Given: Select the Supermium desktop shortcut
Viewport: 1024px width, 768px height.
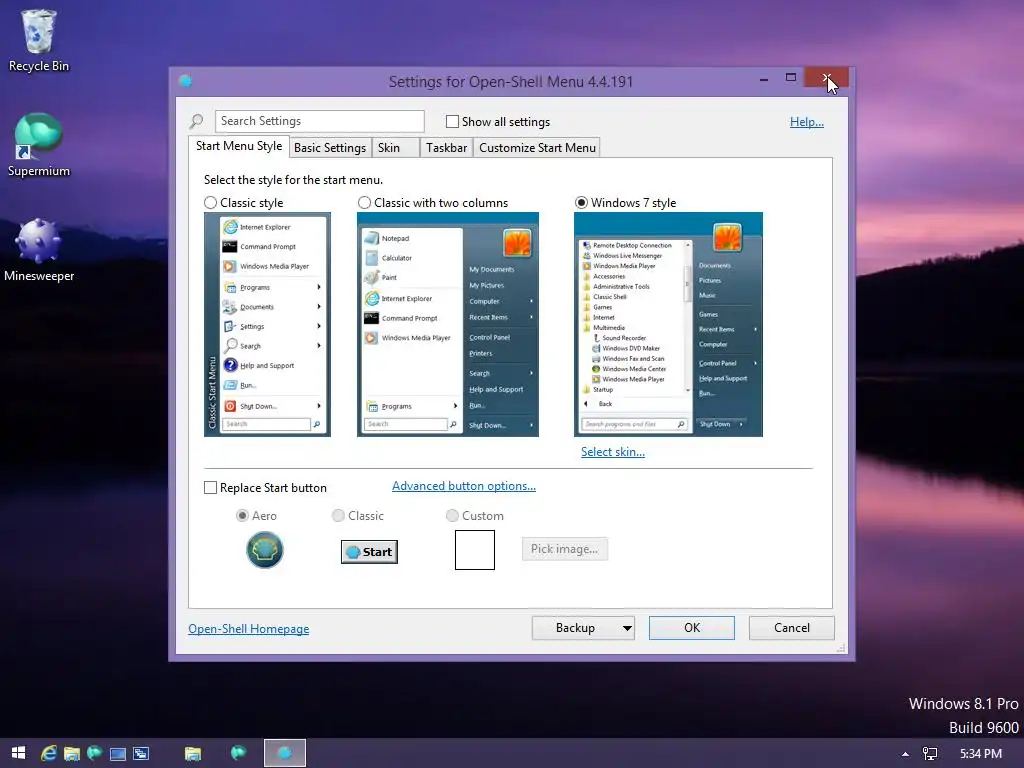Looking at the screenshot, I should pos(39,145).
